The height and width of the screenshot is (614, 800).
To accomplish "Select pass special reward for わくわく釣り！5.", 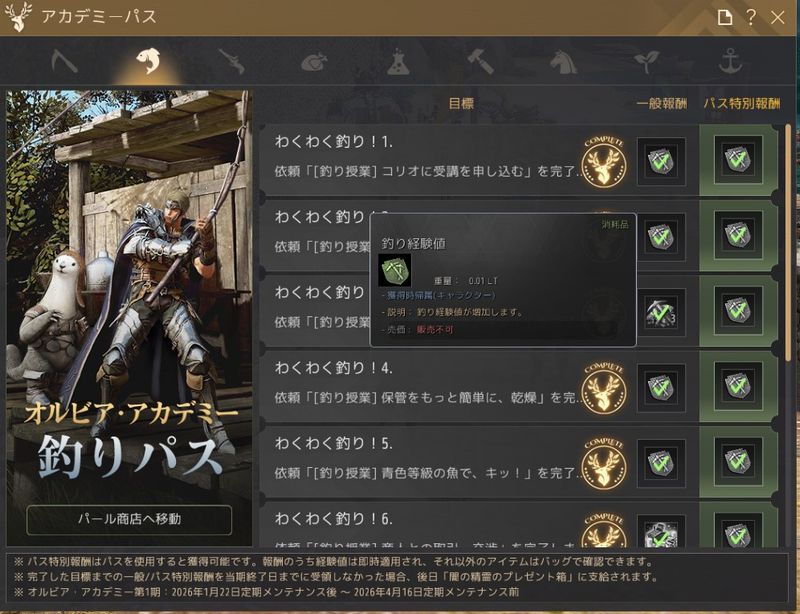I will (738, 461).
